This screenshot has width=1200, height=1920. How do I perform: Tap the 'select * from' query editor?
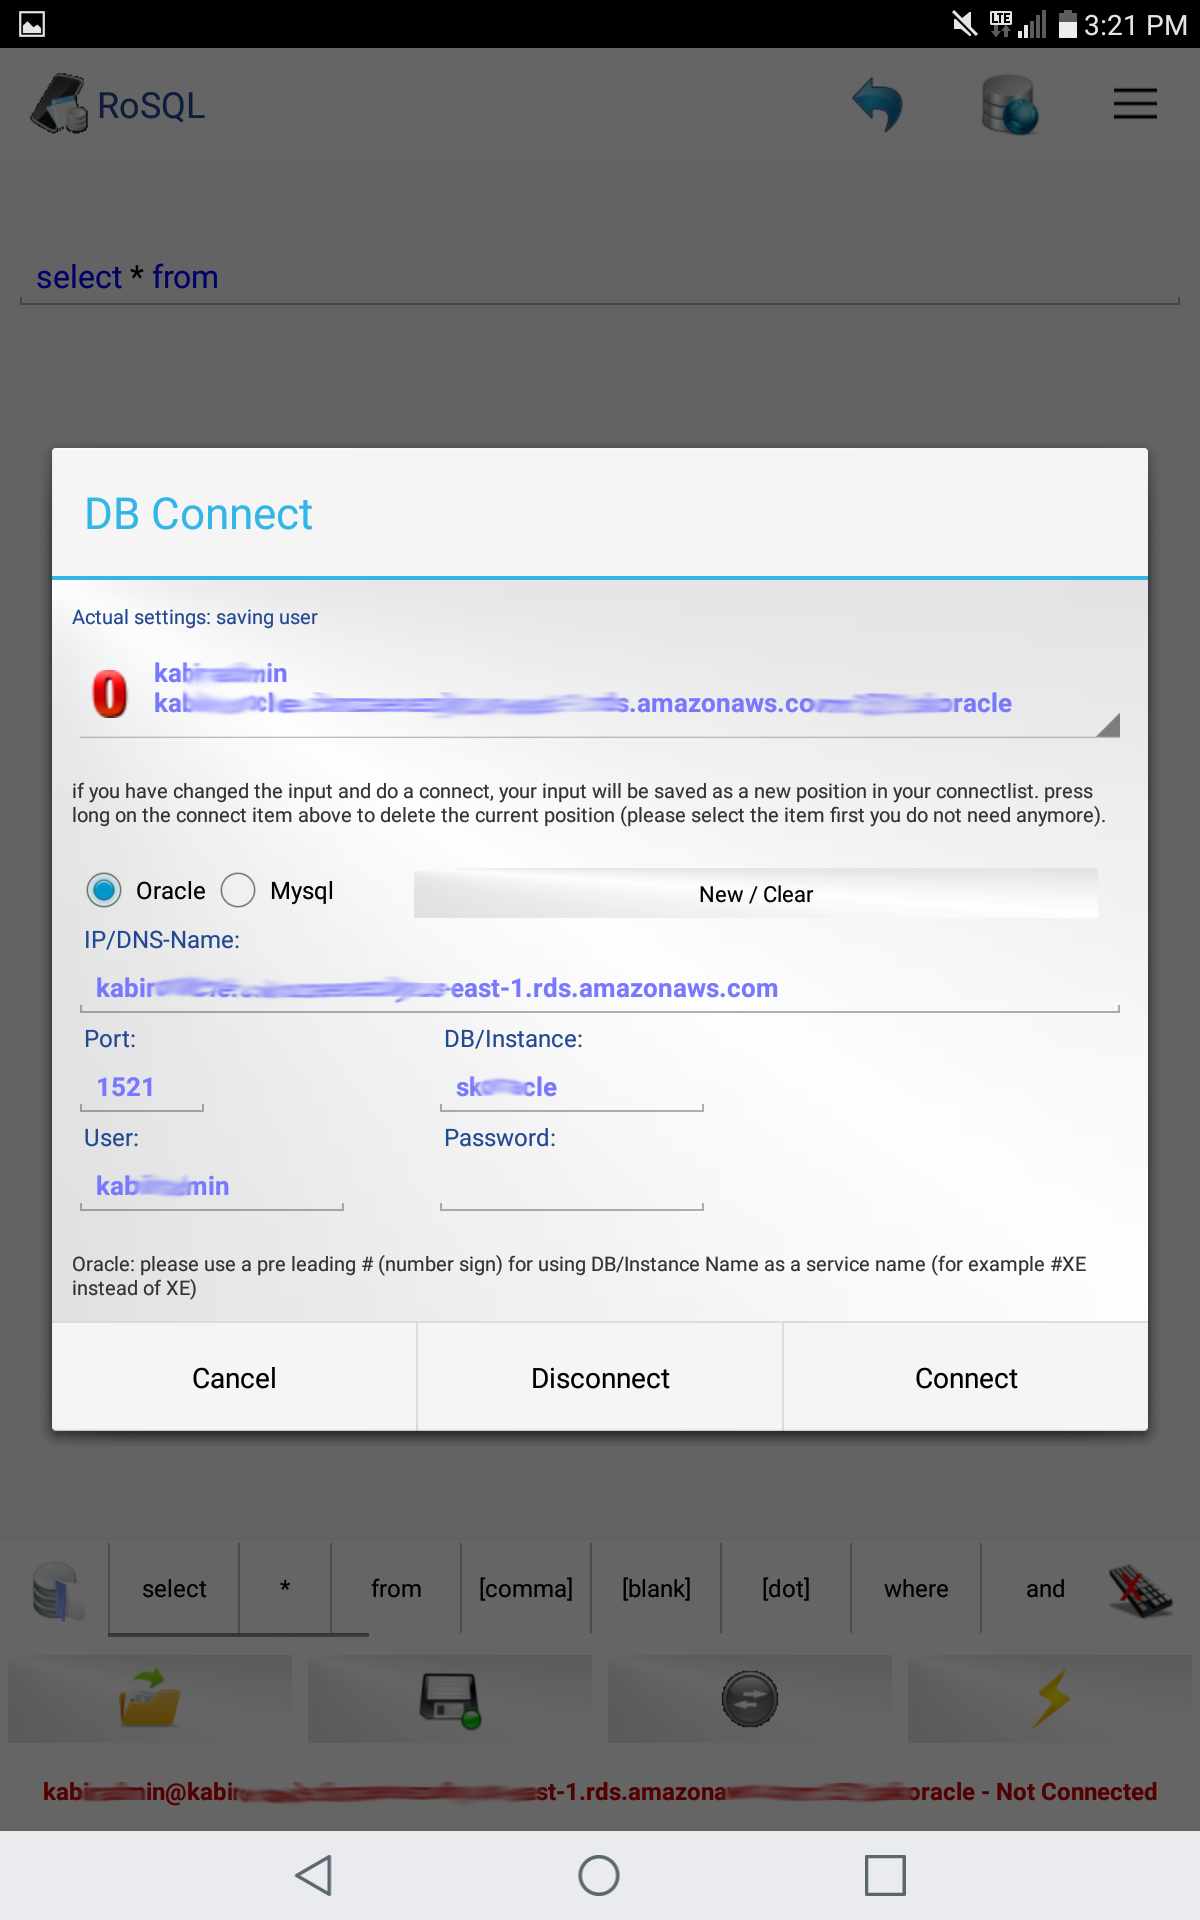600,277
